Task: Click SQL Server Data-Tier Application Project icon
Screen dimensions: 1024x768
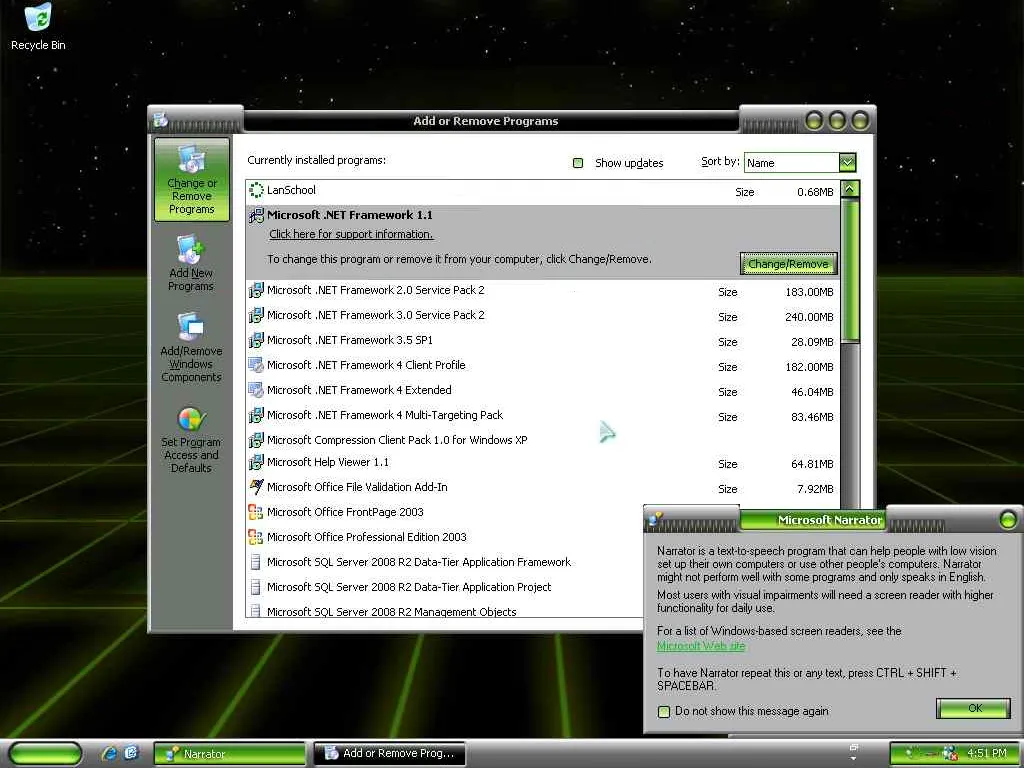Action: pyautogui.click(x=256, y=586)
